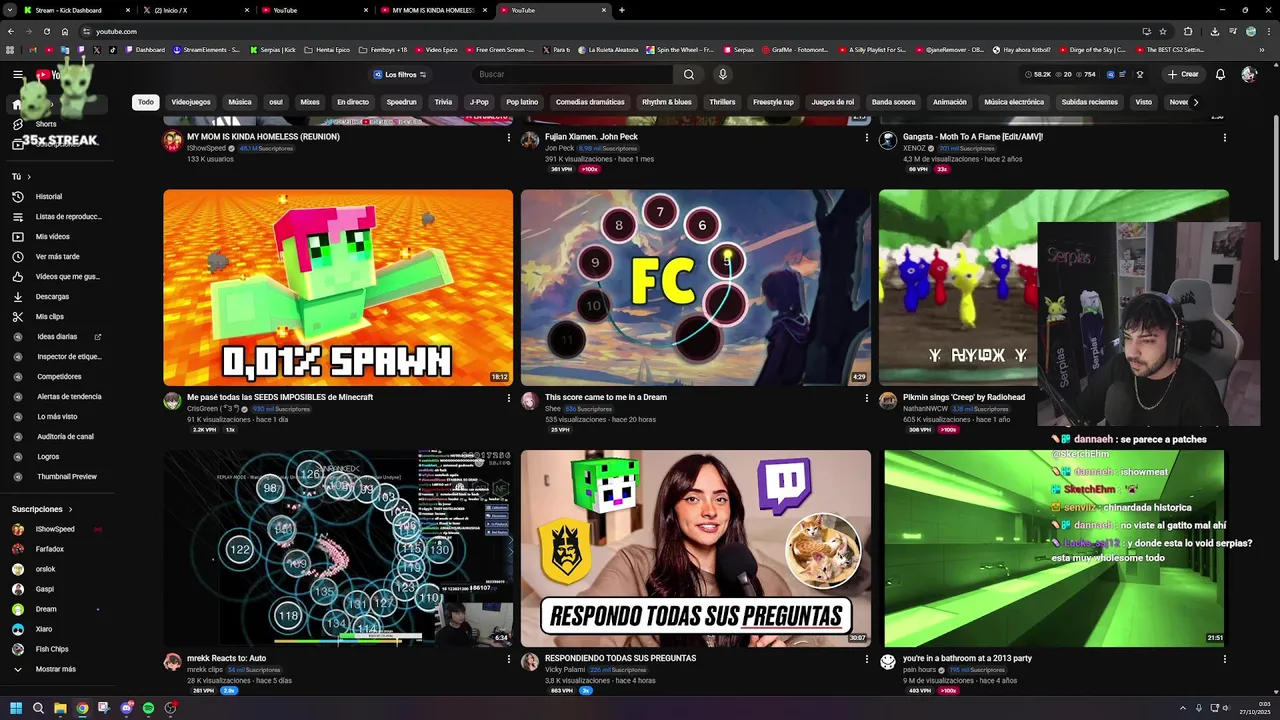Image resolution: width=1280 pixels, height=720 pixels.
Task: Expand Suscripciones section header
Action: coord(42,509)
